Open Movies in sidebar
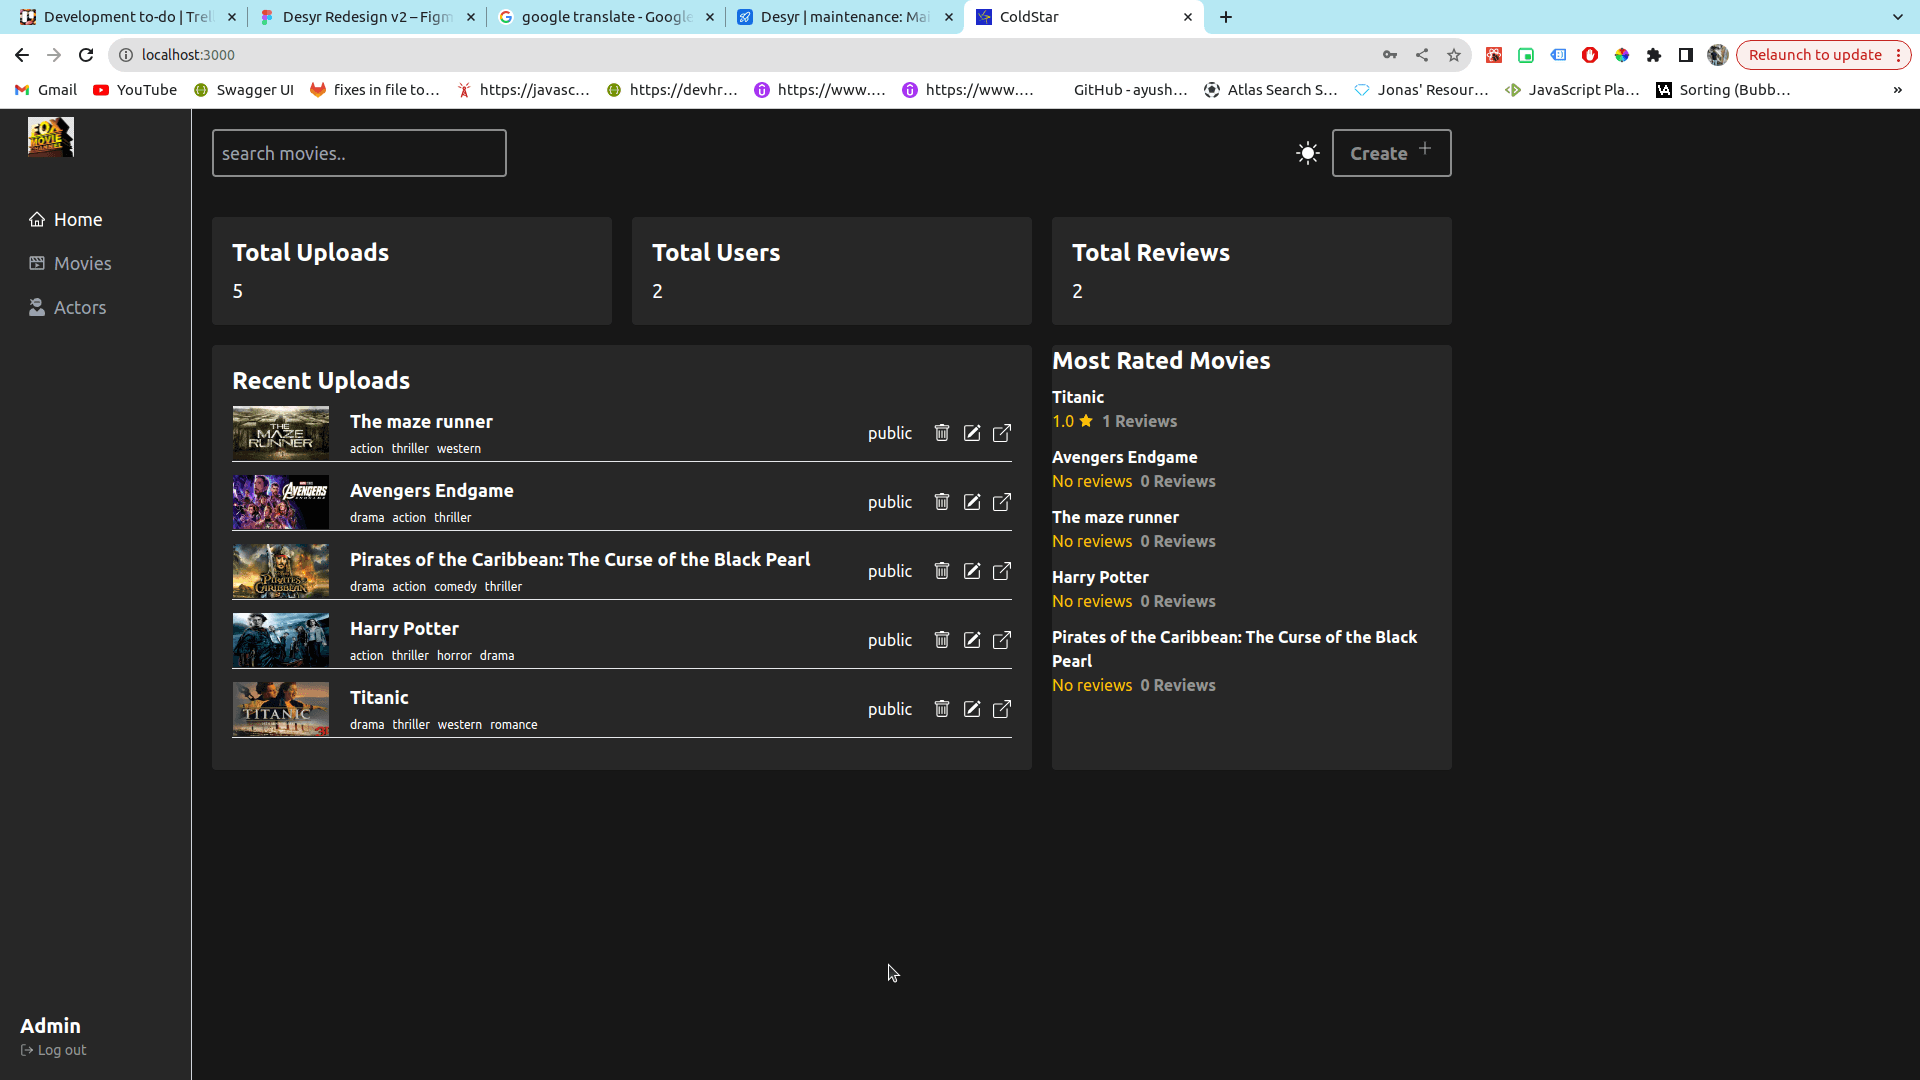Screen dimensions: 1920x1080 click(70, 263)
